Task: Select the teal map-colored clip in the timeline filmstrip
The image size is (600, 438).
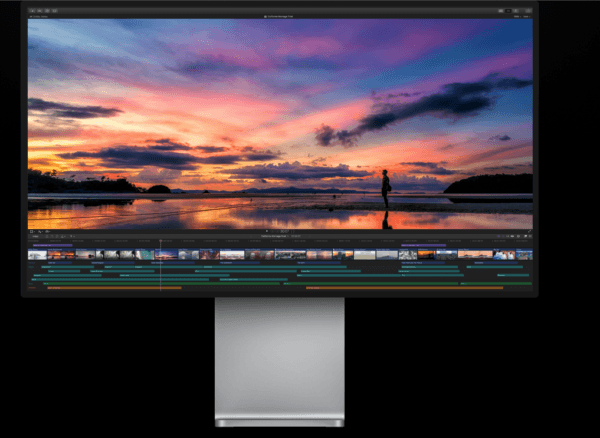Action: click(x=145, y=254)
